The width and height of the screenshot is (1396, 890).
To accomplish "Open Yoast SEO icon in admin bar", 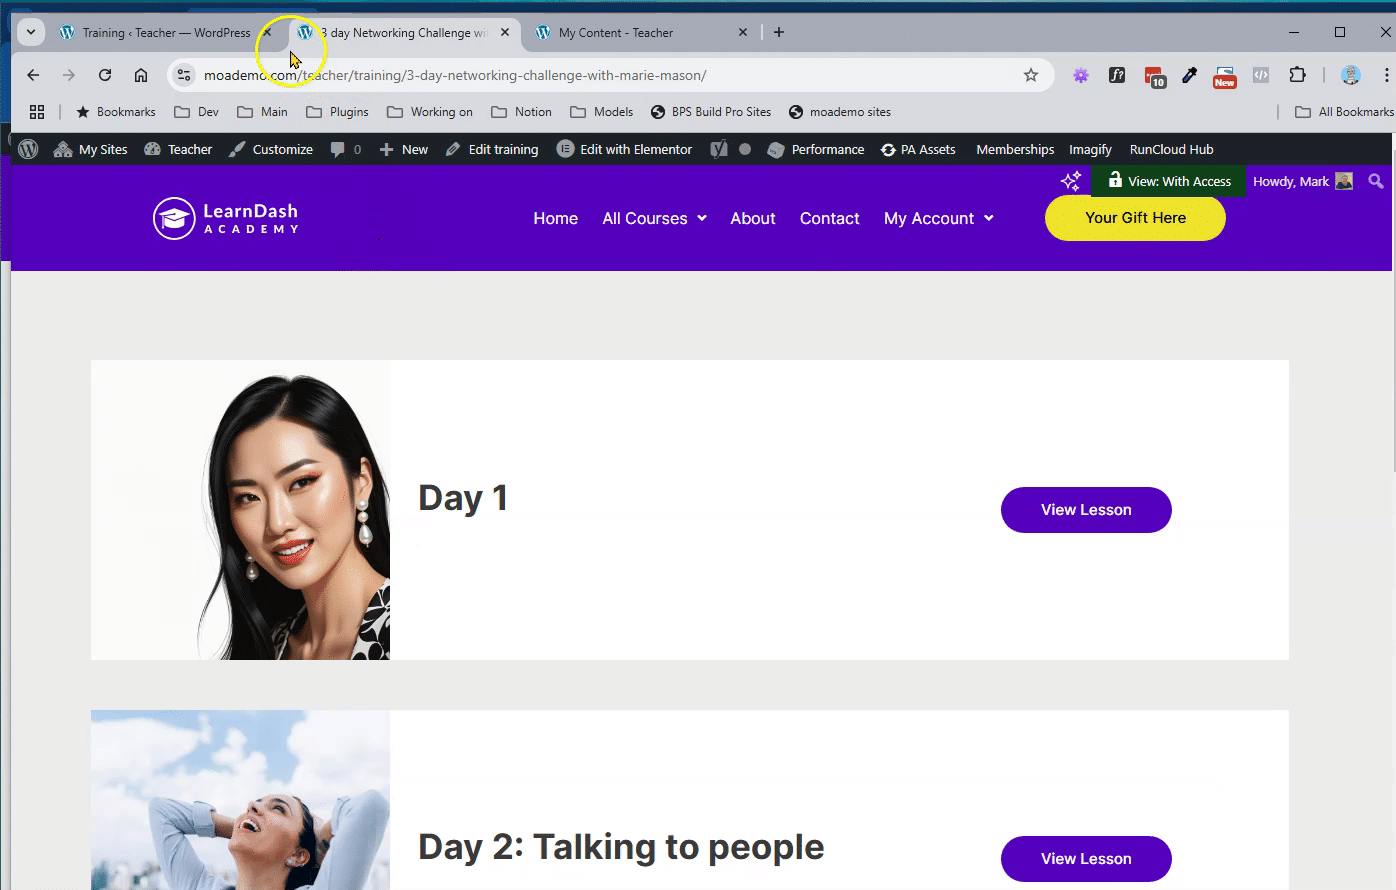I will point(718,149).
